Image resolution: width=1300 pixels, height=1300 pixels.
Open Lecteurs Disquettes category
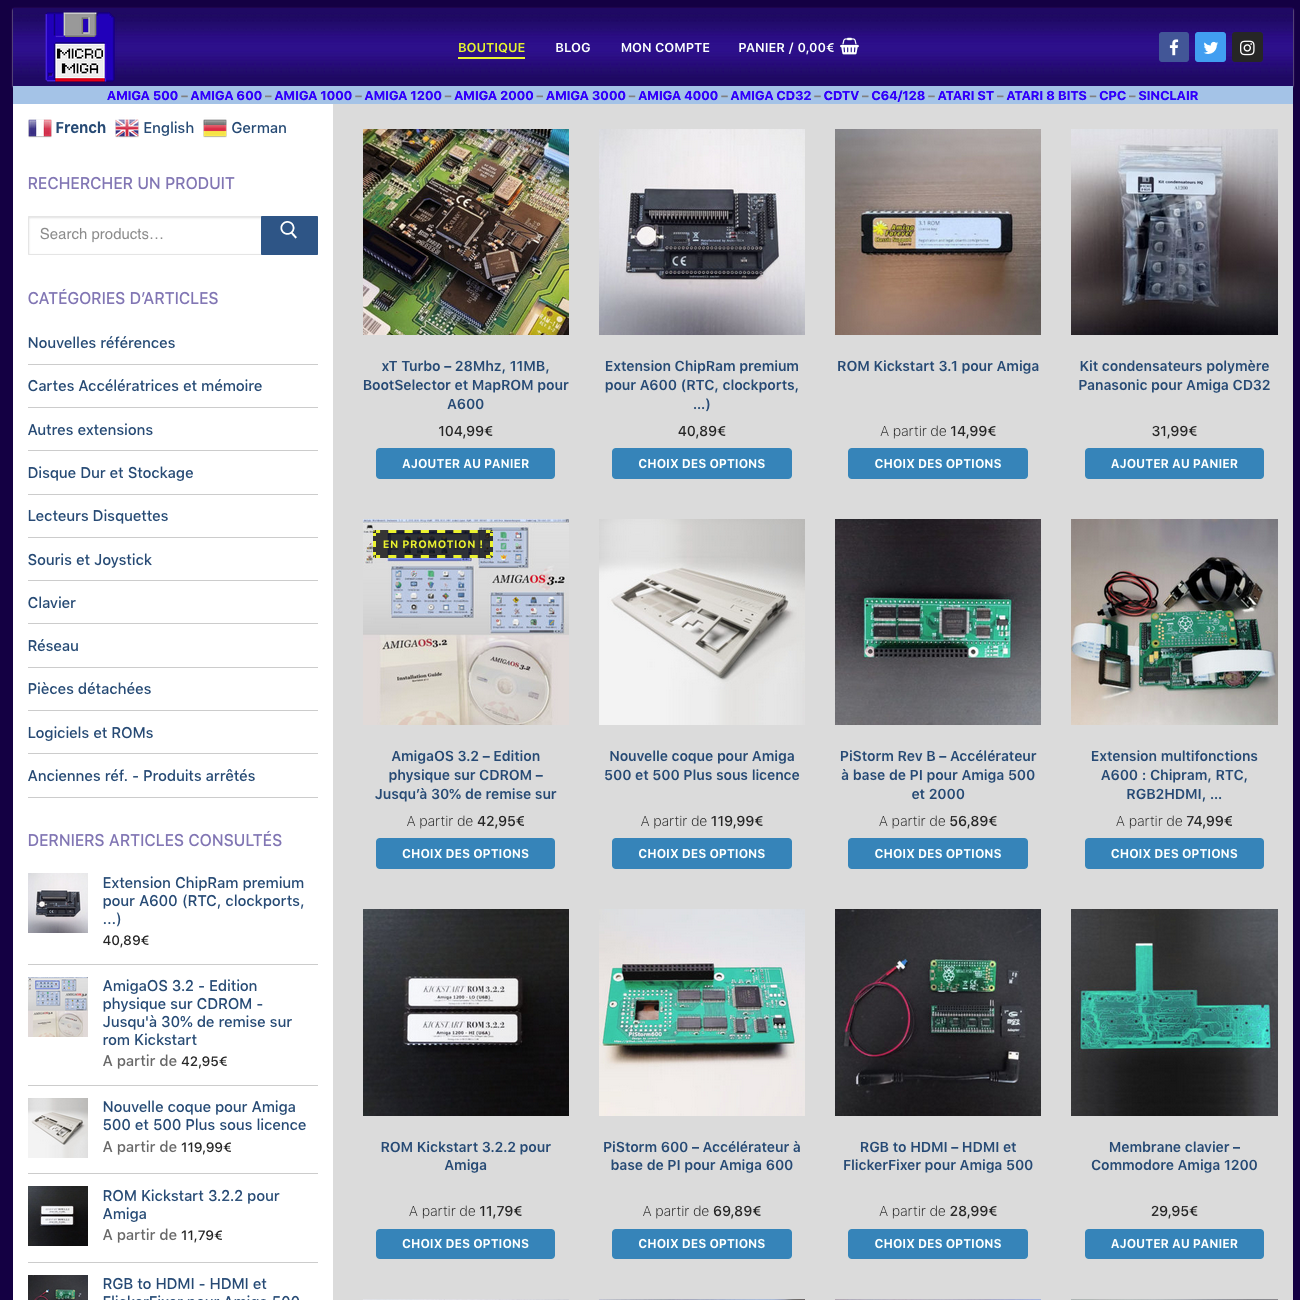(x=98, y=516)
